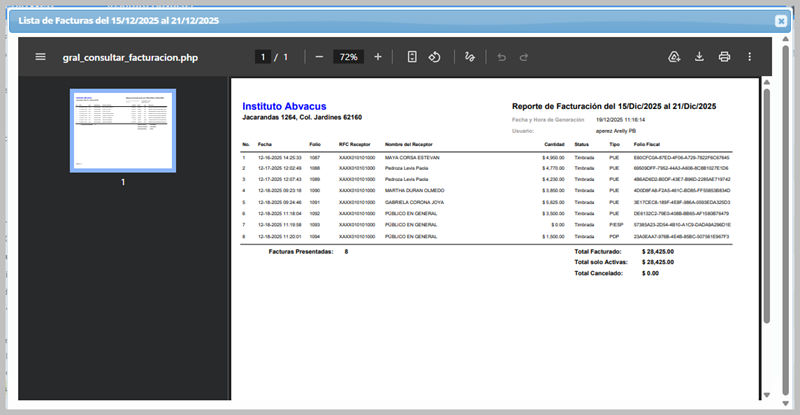Open the draw annotation tool

469,57
